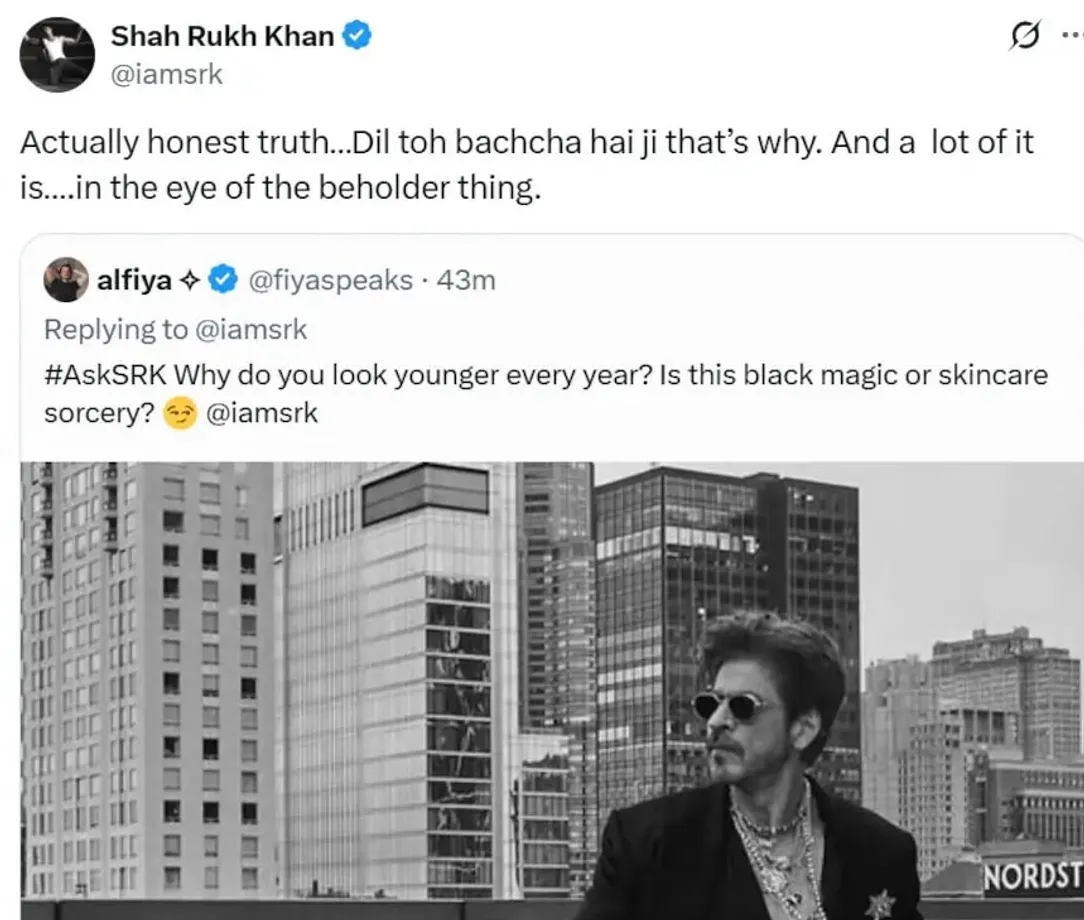Click alfiya's blue verified checkmark
This screenshot has width=1084, height=920.
221,281
